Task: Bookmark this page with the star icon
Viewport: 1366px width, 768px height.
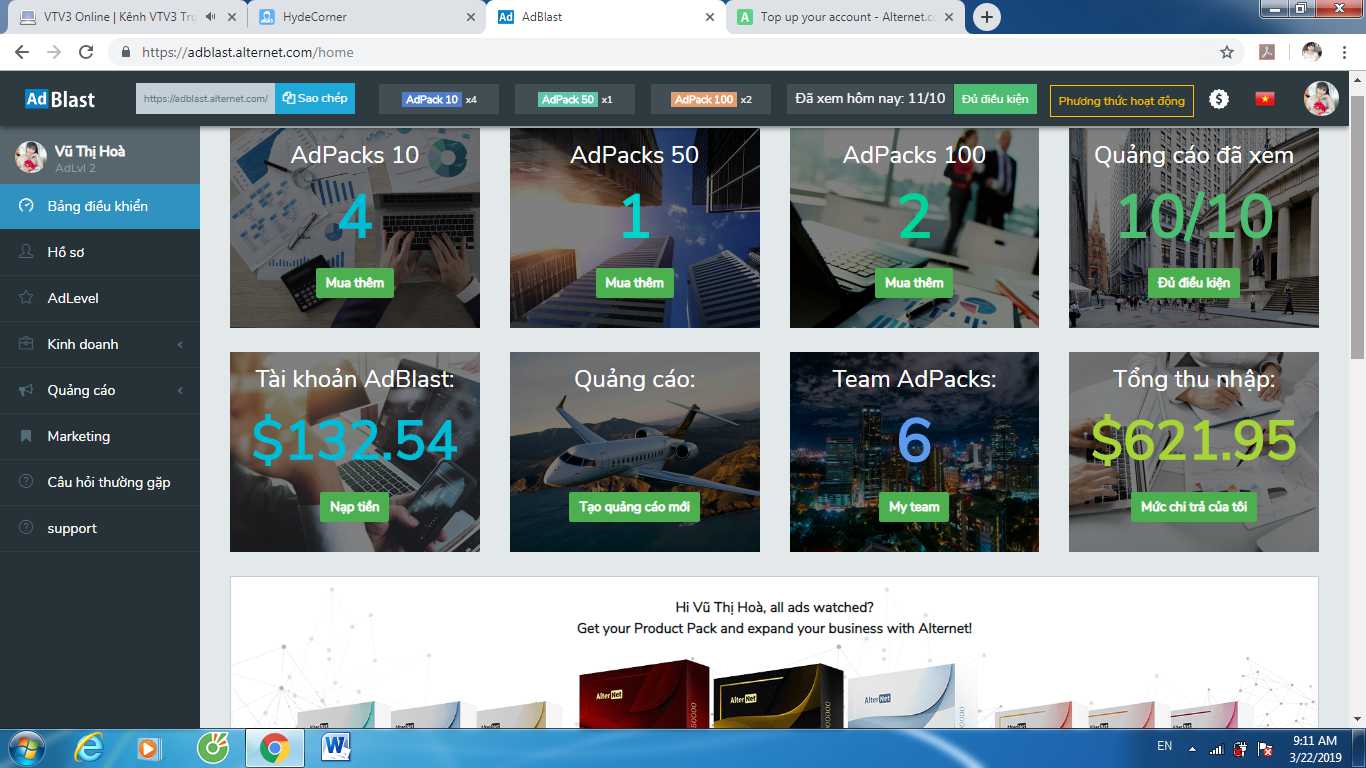Action: (1227, 52)
